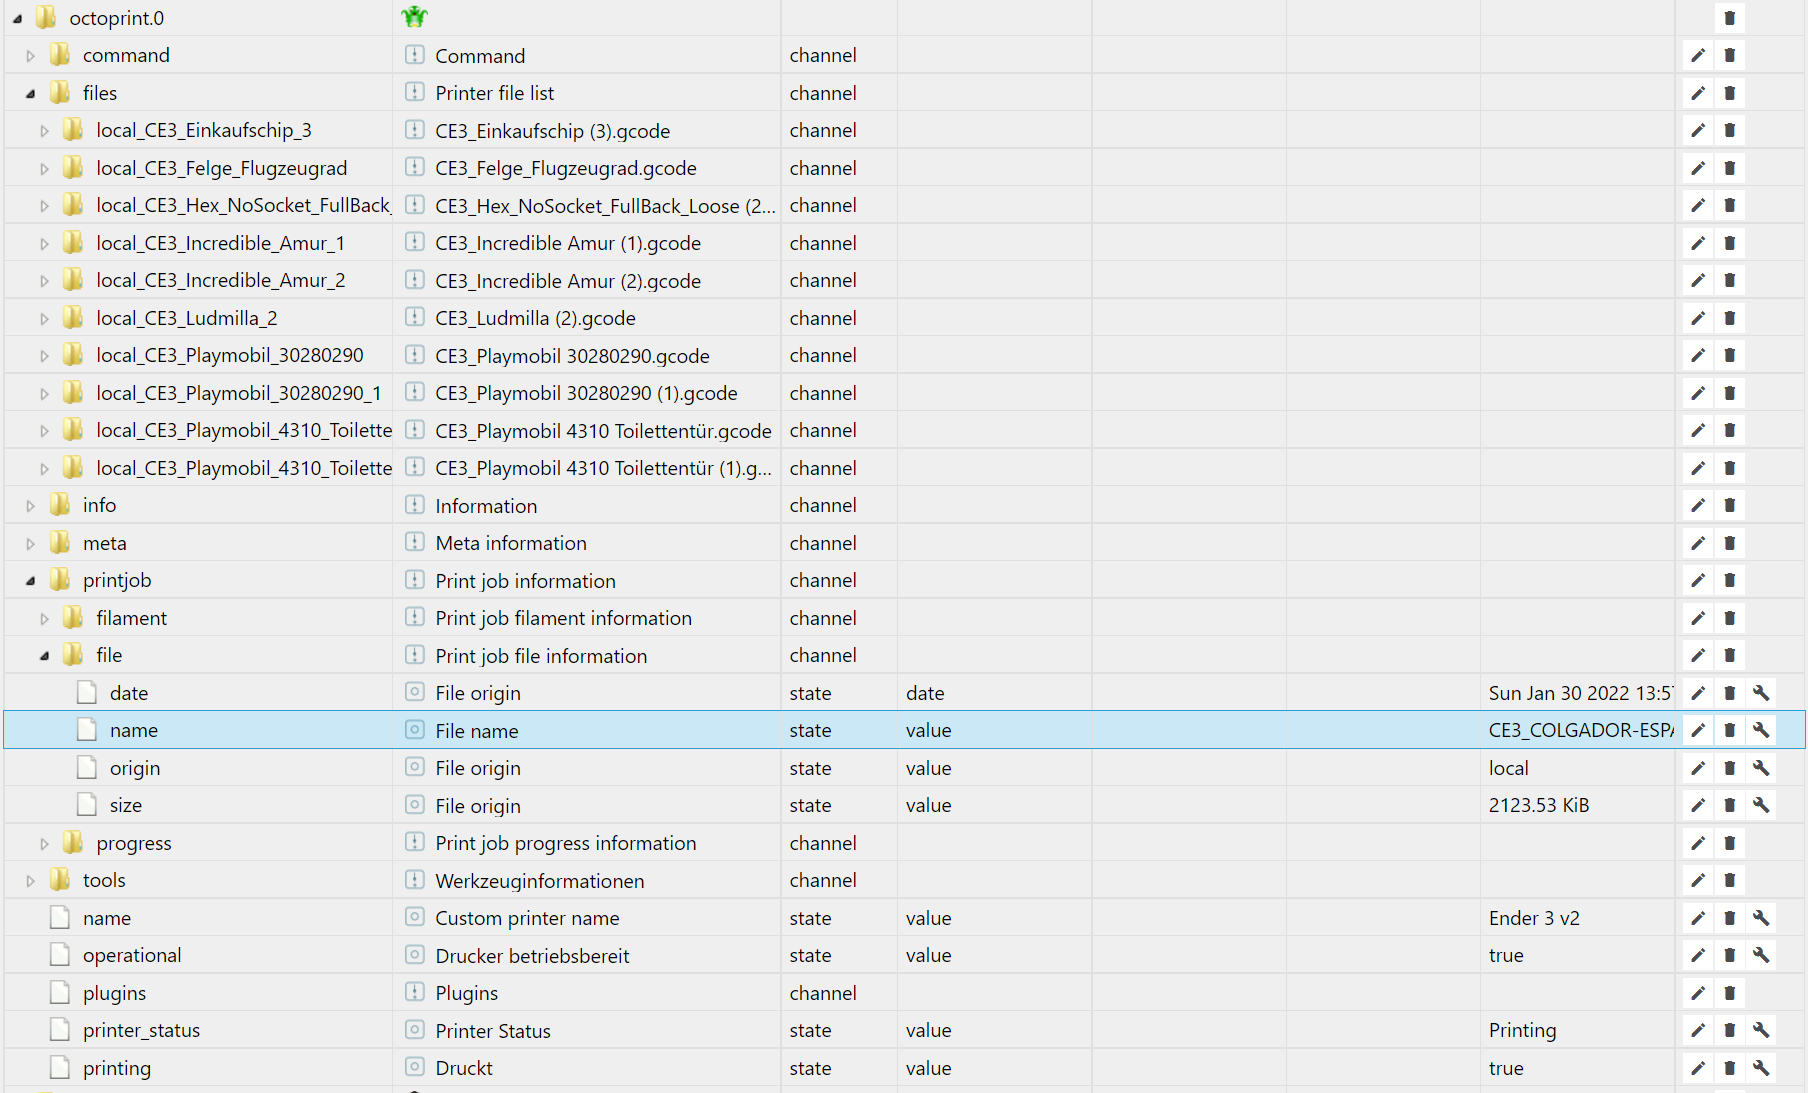1808x1093 pixels.
Task: Delete the meta channel with trash icon
Action: (1730, 543)
